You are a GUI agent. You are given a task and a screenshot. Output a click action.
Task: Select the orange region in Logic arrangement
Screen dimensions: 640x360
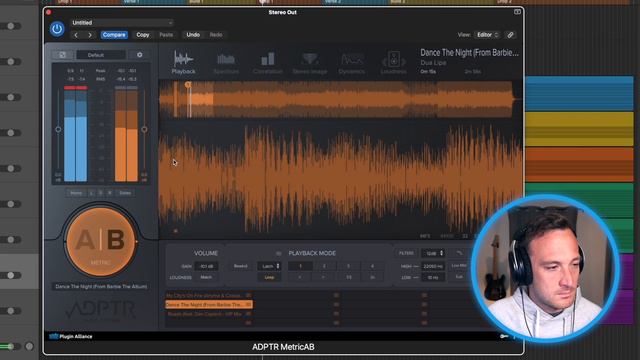(x=579, y=164)
